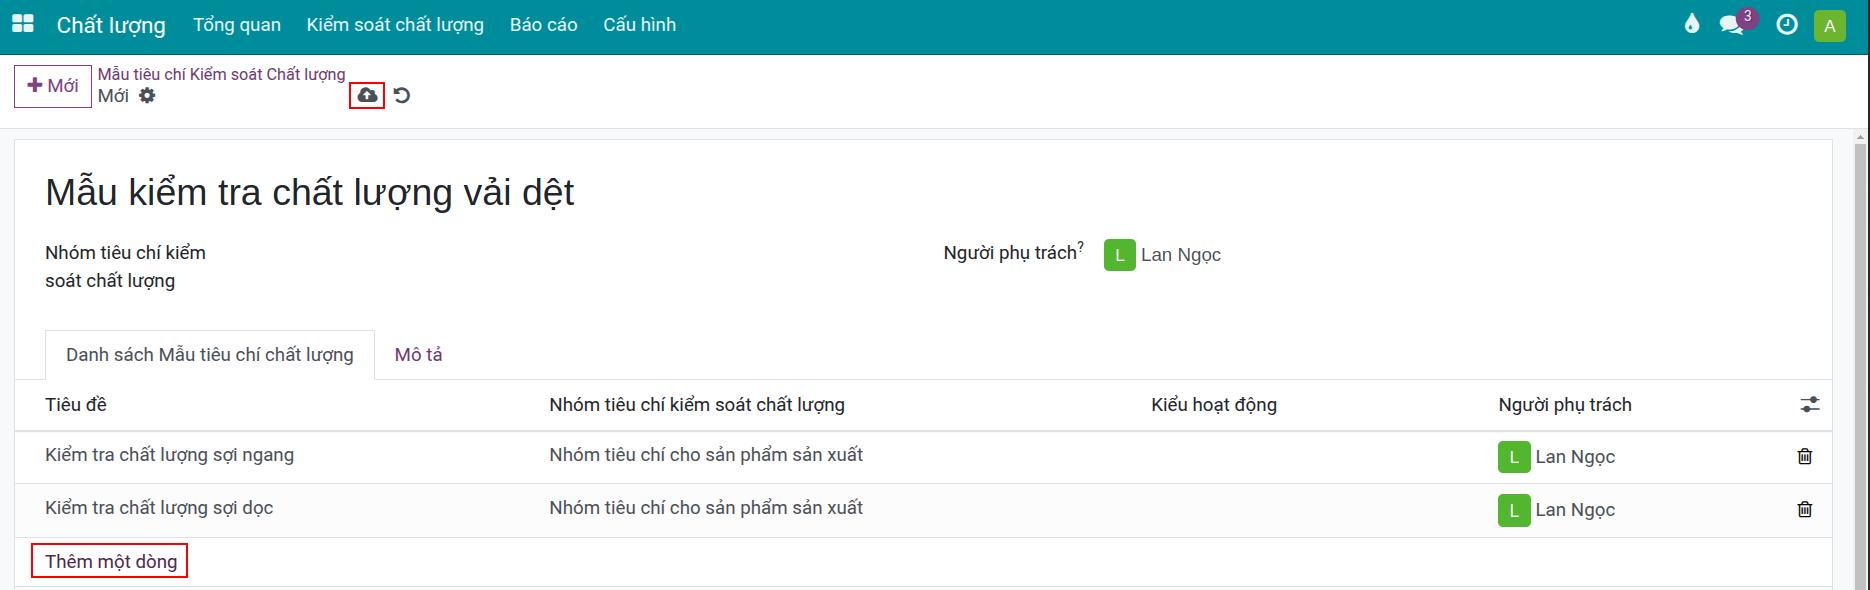Save the record with the cloud upload icon
1870x590 pixels.
pyautogui.click(x=367, y=95)
